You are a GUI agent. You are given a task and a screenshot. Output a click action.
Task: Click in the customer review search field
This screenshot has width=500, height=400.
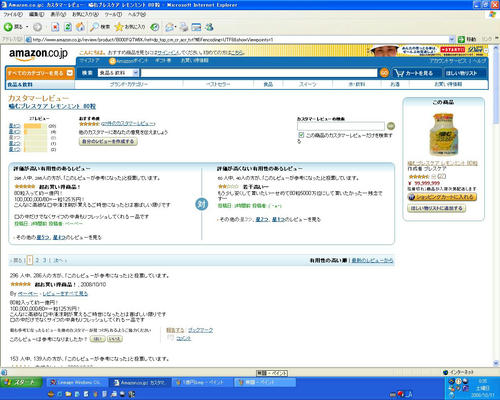pos(341,126)
